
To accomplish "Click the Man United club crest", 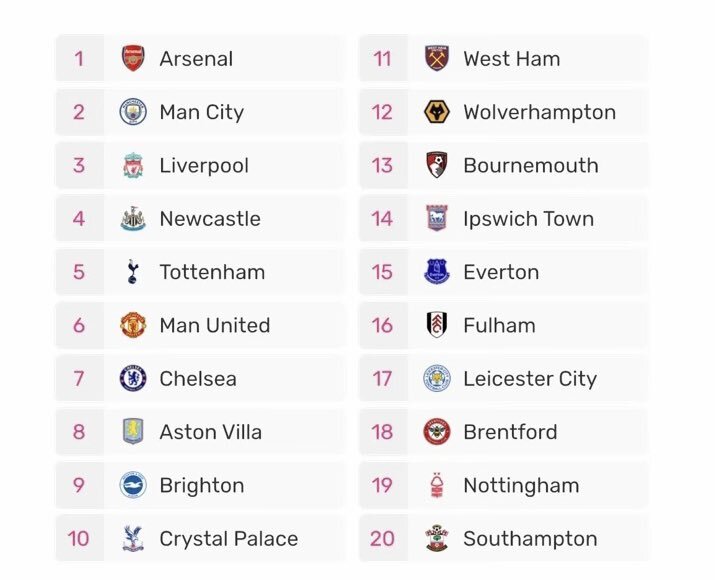I will 133,325.
